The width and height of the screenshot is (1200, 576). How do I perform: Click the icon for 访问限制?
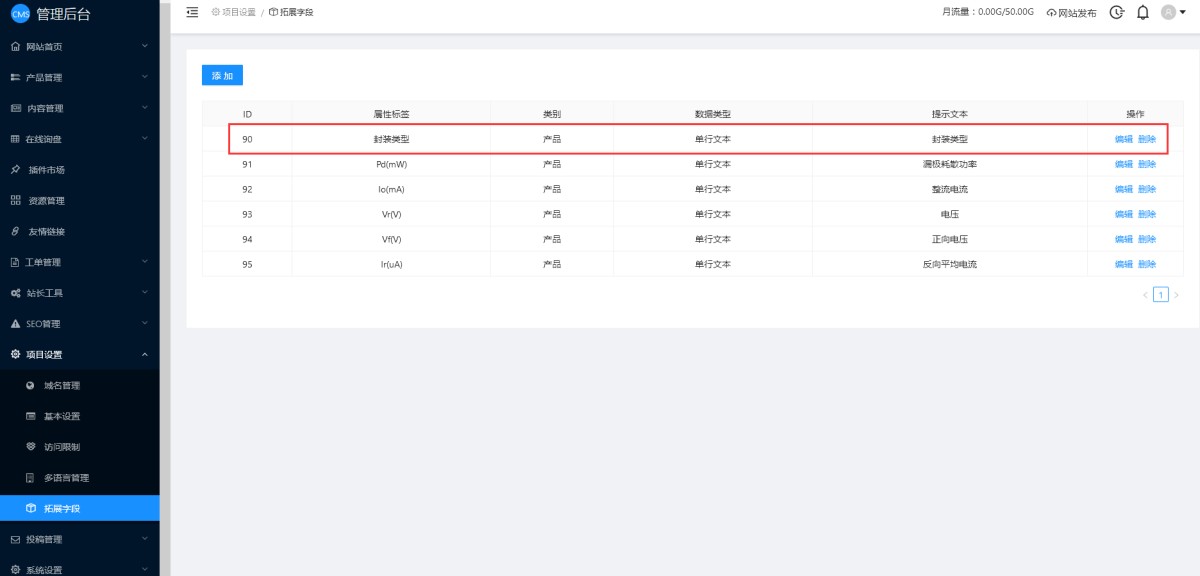(30, 447)
